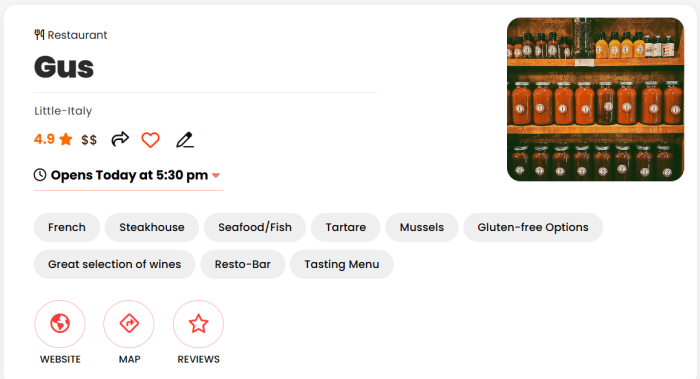Open the reviews star icon
Screen dimensions: 700x379
[198, 324]
